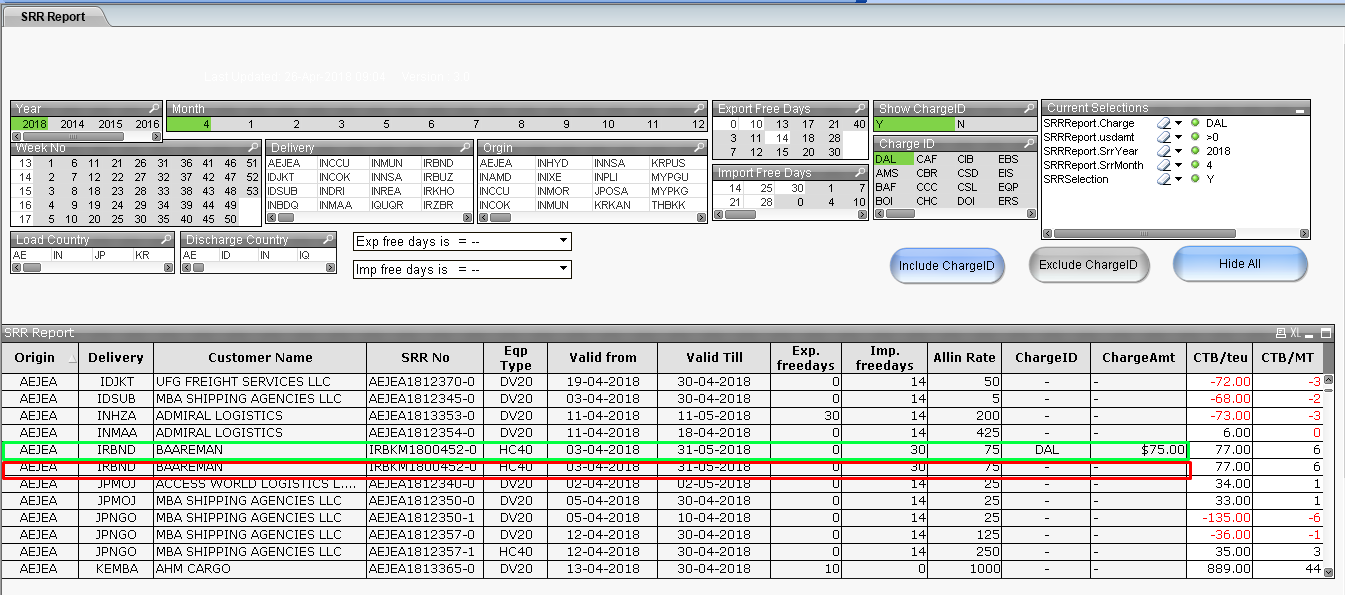Toggle the DAL value in Charge ID
The width and height of the screenshot is (1345, 595).
(x=886, y=159)
